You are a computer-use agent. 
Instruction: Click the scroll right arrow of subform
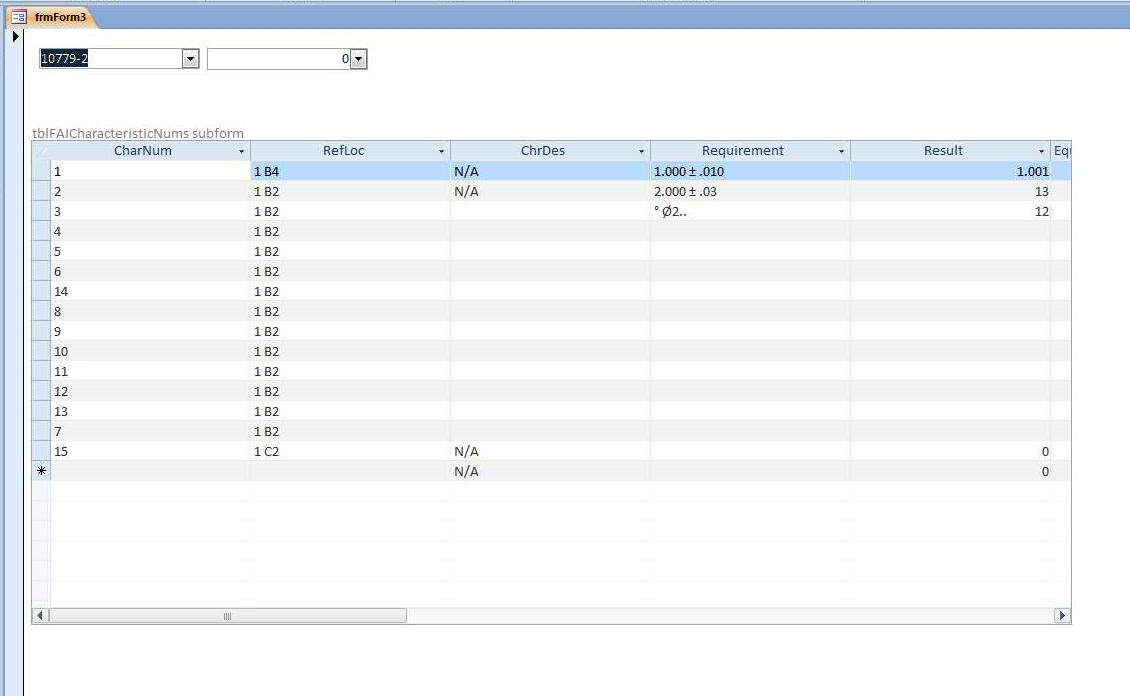pos(1062,616)
